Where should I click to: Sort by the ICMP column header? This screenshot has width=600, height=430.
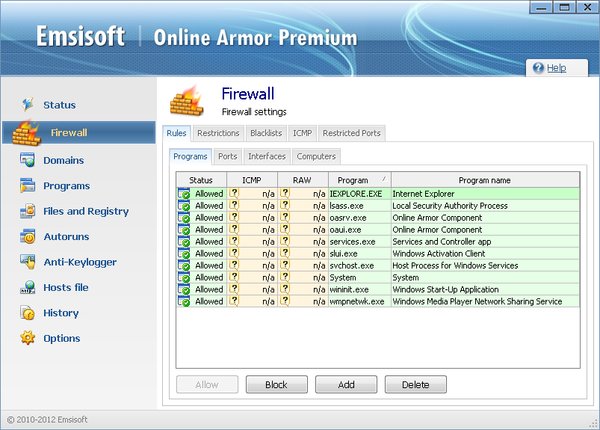252,180
